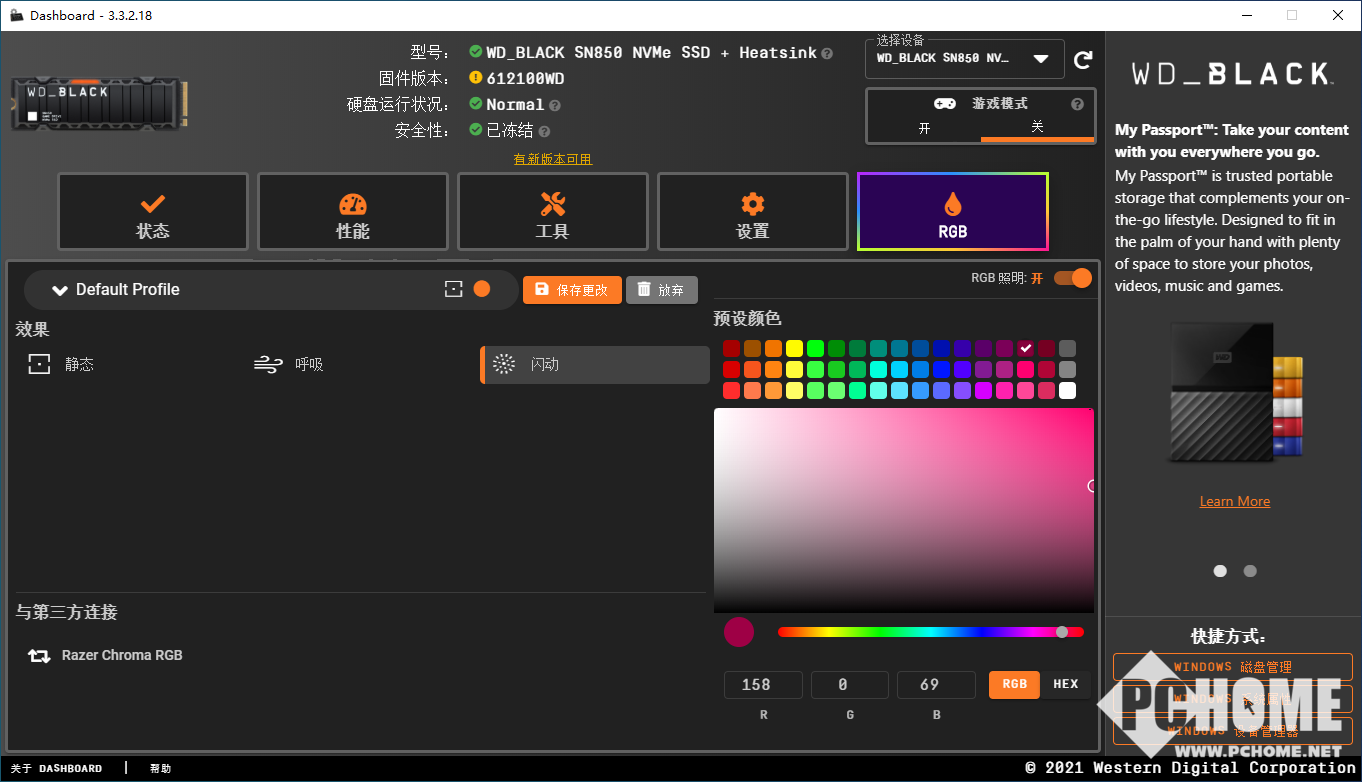Image resolution: width=1362 pixels, height=782 pixels.
Task: Click the 保存更改 button
Action: (572, 290)
